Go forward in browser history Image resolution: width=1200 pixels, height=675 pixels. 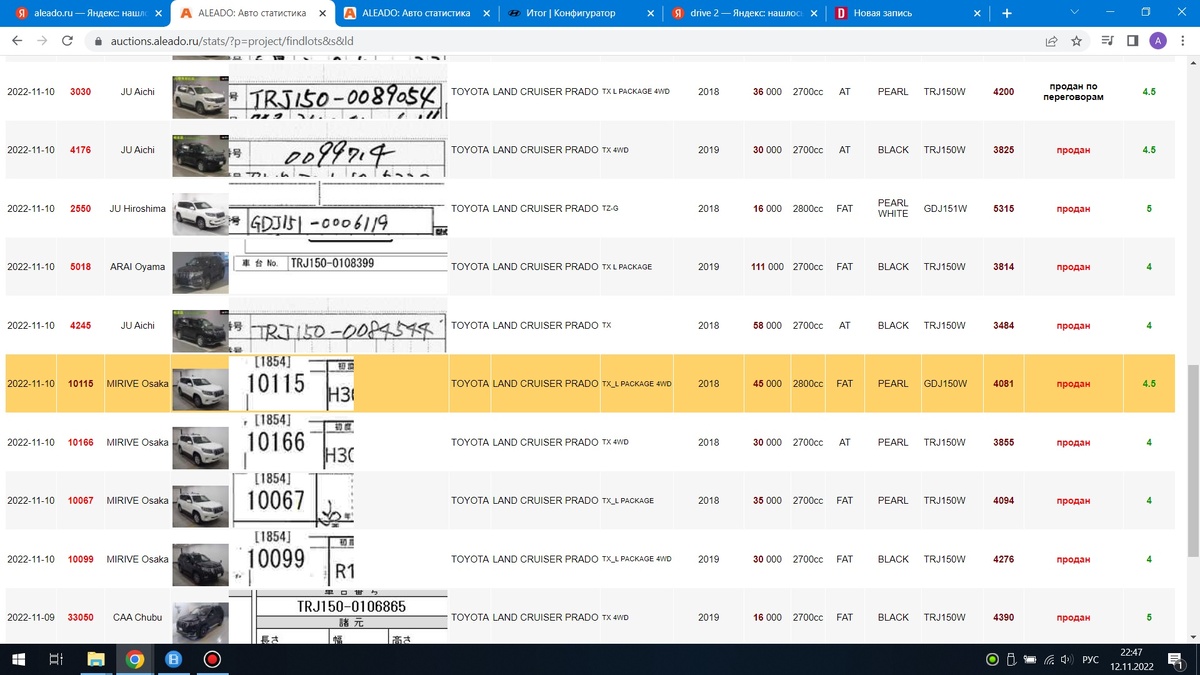pos(42,41)
